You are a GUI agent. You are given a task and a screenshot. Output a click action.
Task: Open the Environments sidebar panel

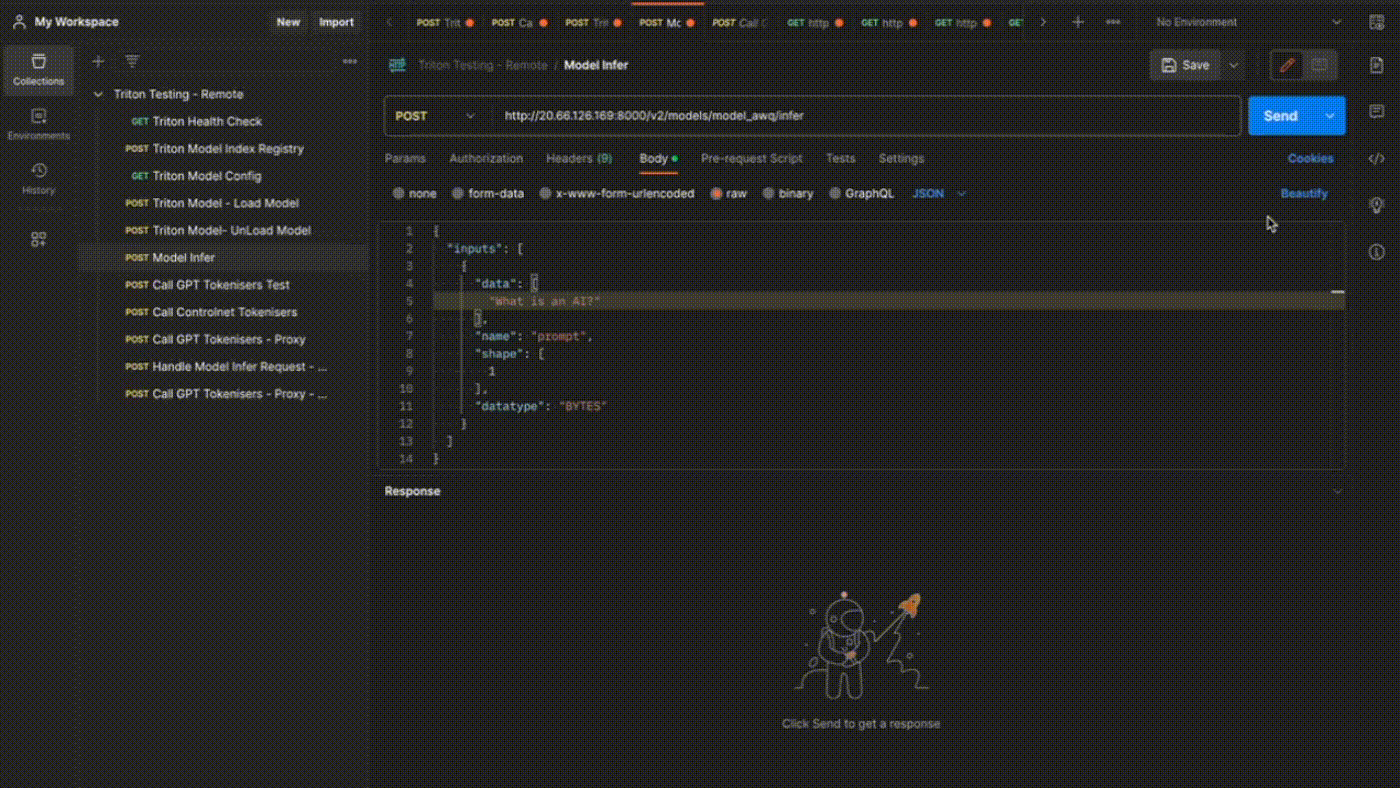click(38, 124)
